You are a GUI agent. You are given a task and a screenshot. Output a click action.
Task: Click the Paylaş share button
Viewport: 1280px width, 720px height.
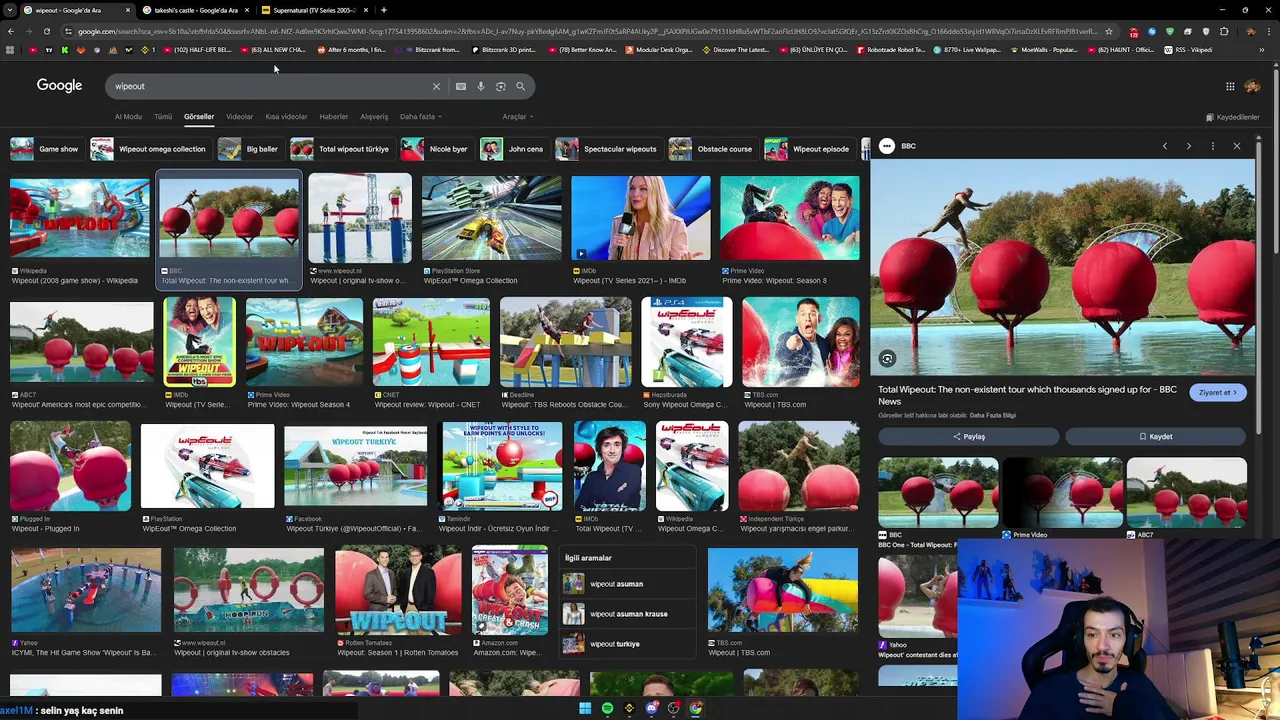pos(968,436)
